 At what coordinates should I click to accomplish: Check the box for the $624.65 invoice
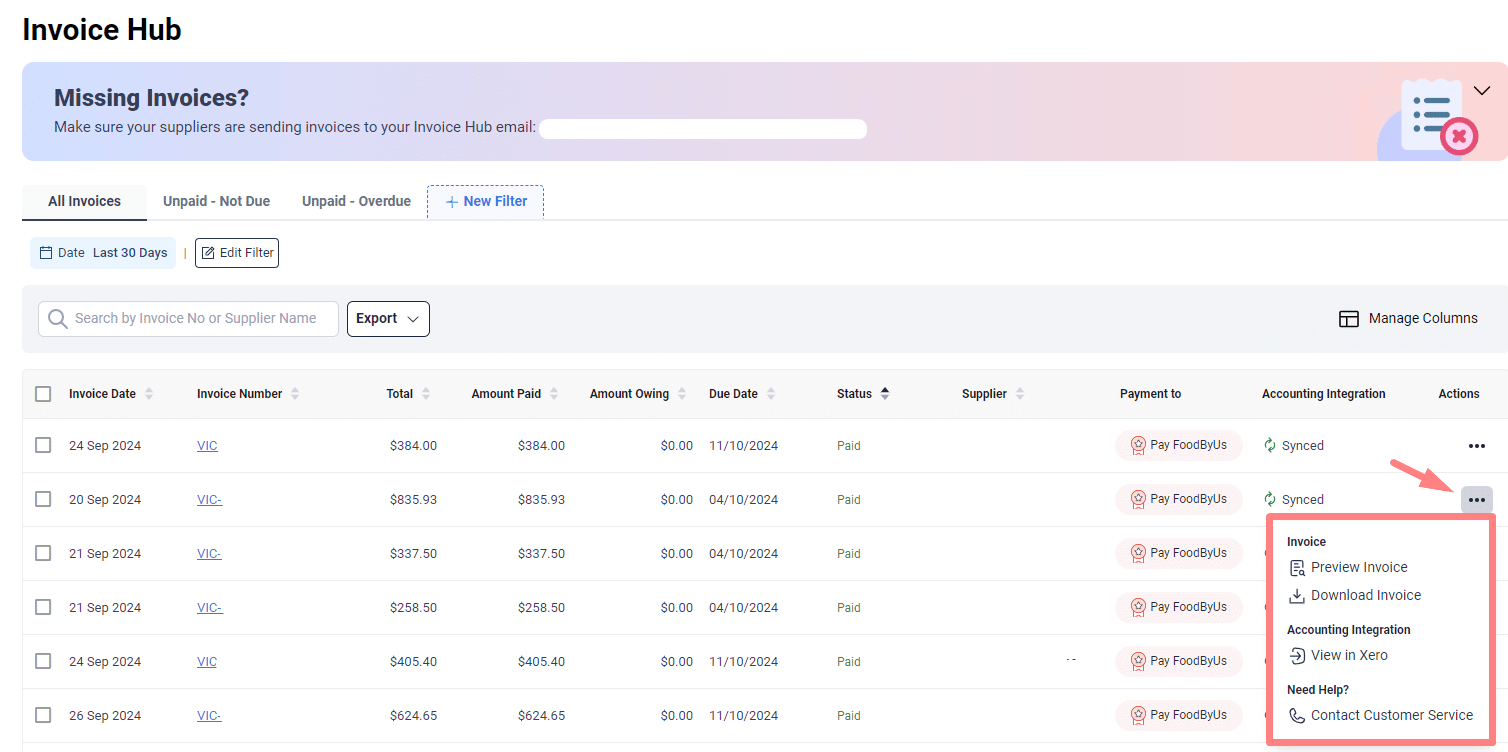43,715
